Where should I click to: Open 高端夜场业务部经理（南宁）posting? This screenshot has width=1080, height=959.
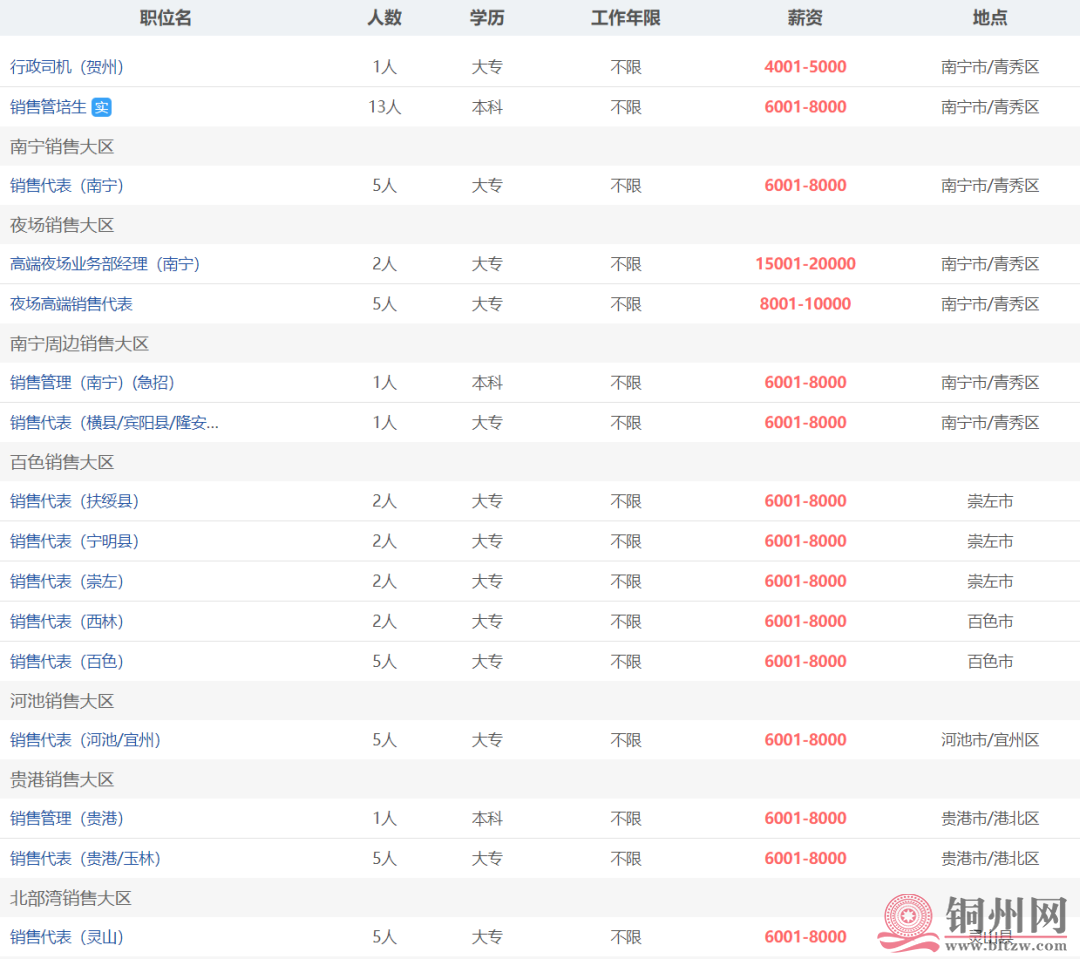pyautogui.click(x=105, y=264)
